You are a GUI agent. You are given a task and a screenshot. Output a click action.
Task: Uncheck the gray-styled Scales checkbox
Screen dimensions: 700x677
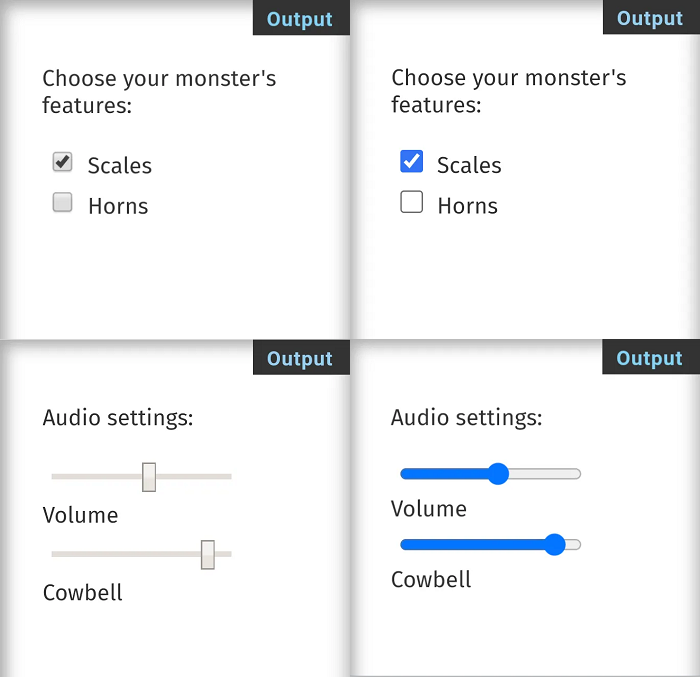pyautogui.click(x=62, y=162)
